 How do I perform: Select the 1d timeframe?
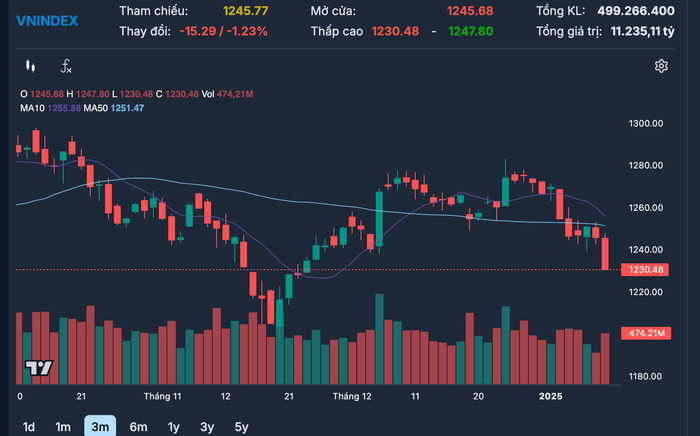click(29, 427)
